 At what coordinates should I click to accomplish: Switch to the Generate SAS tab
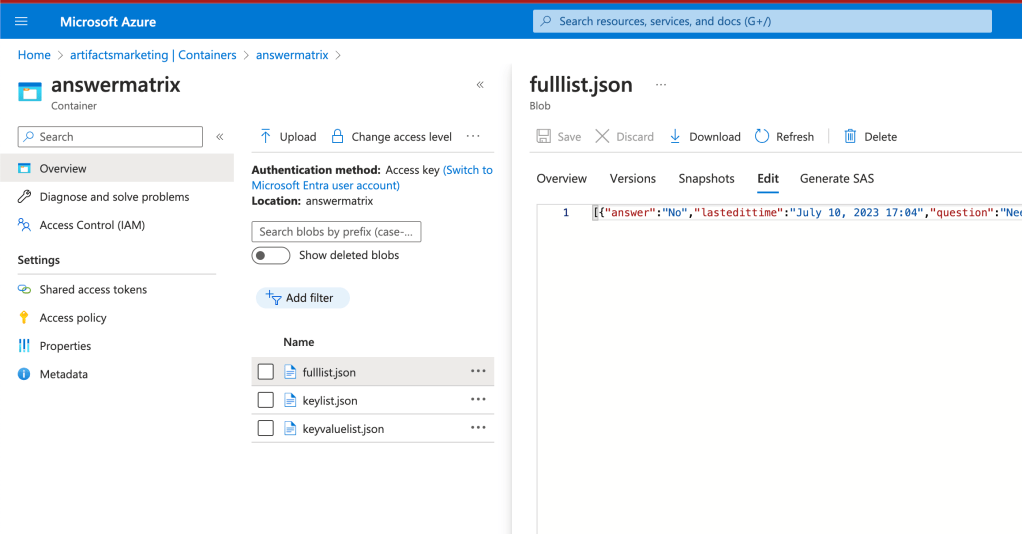tap(837, 179)
